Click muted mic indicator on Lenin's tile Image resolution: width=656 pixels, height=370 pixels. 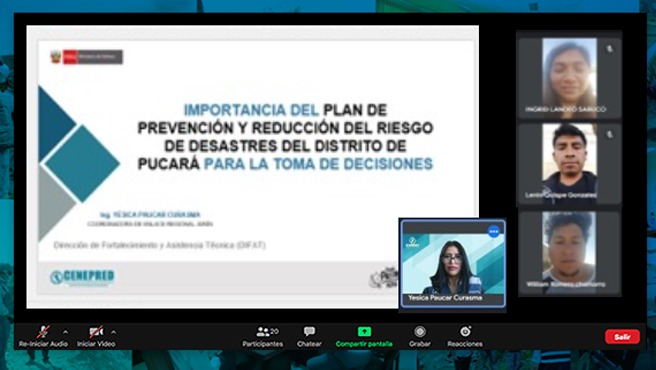(610, 134)
